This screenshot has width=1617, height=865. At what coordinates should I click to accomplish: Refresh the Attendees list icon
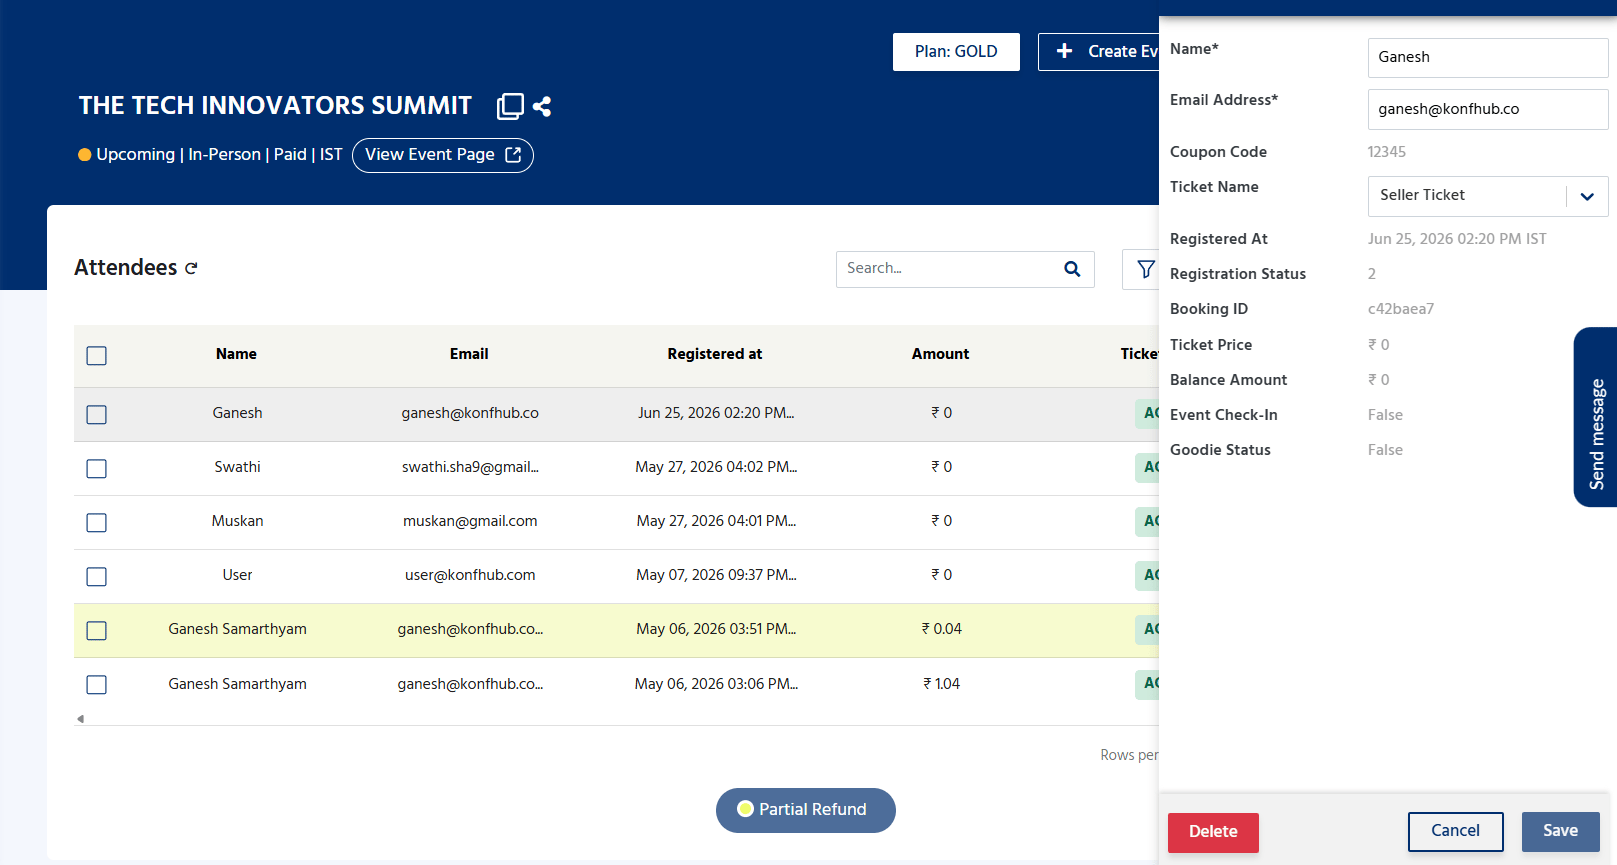(191, 268)
